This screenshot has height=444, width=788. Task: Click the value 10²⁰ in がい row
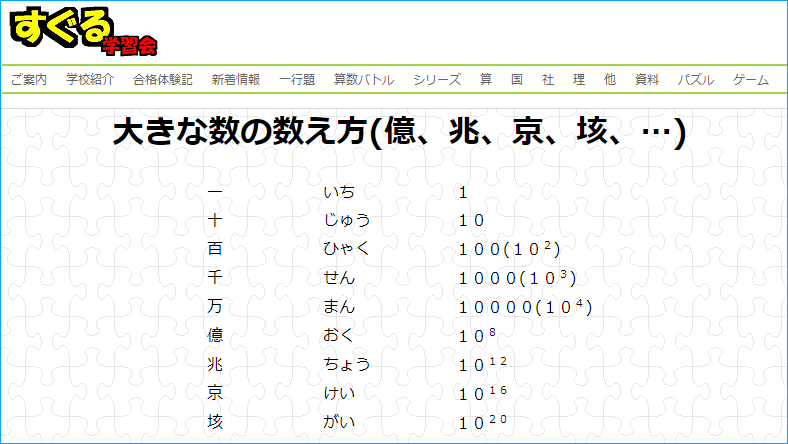(x=482, y=421)
